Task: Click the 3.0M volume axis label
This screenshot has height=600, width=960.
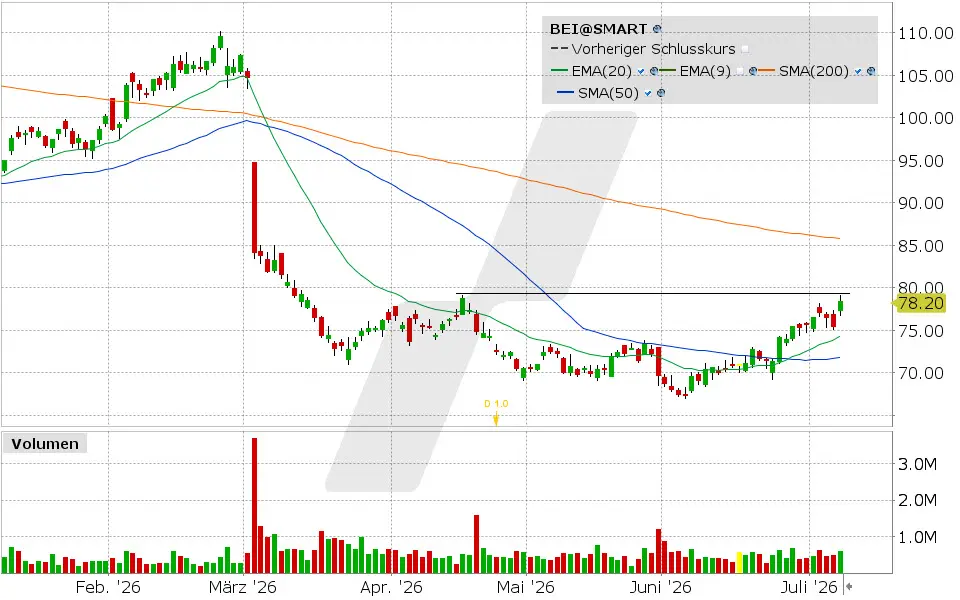Action: coord(917,464)
